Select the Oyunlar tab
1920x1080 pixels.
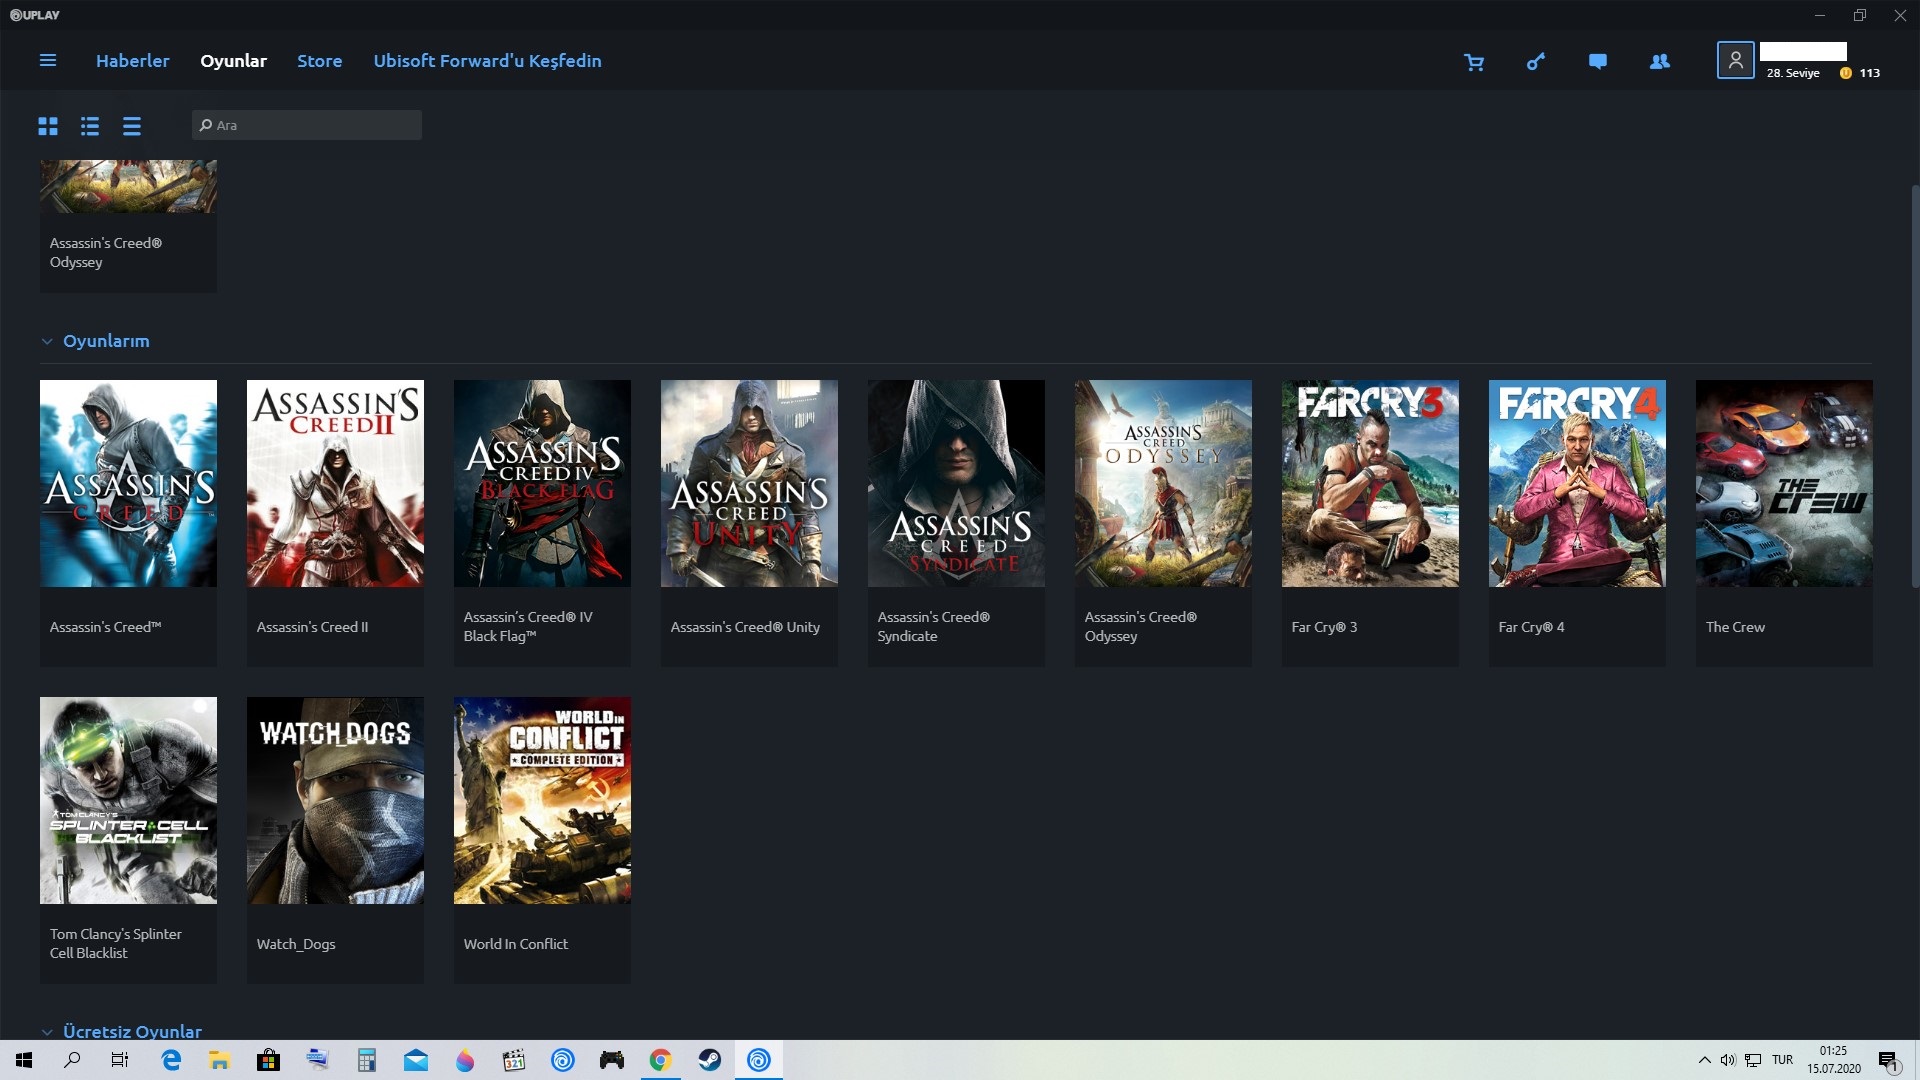tap(233, 61)
